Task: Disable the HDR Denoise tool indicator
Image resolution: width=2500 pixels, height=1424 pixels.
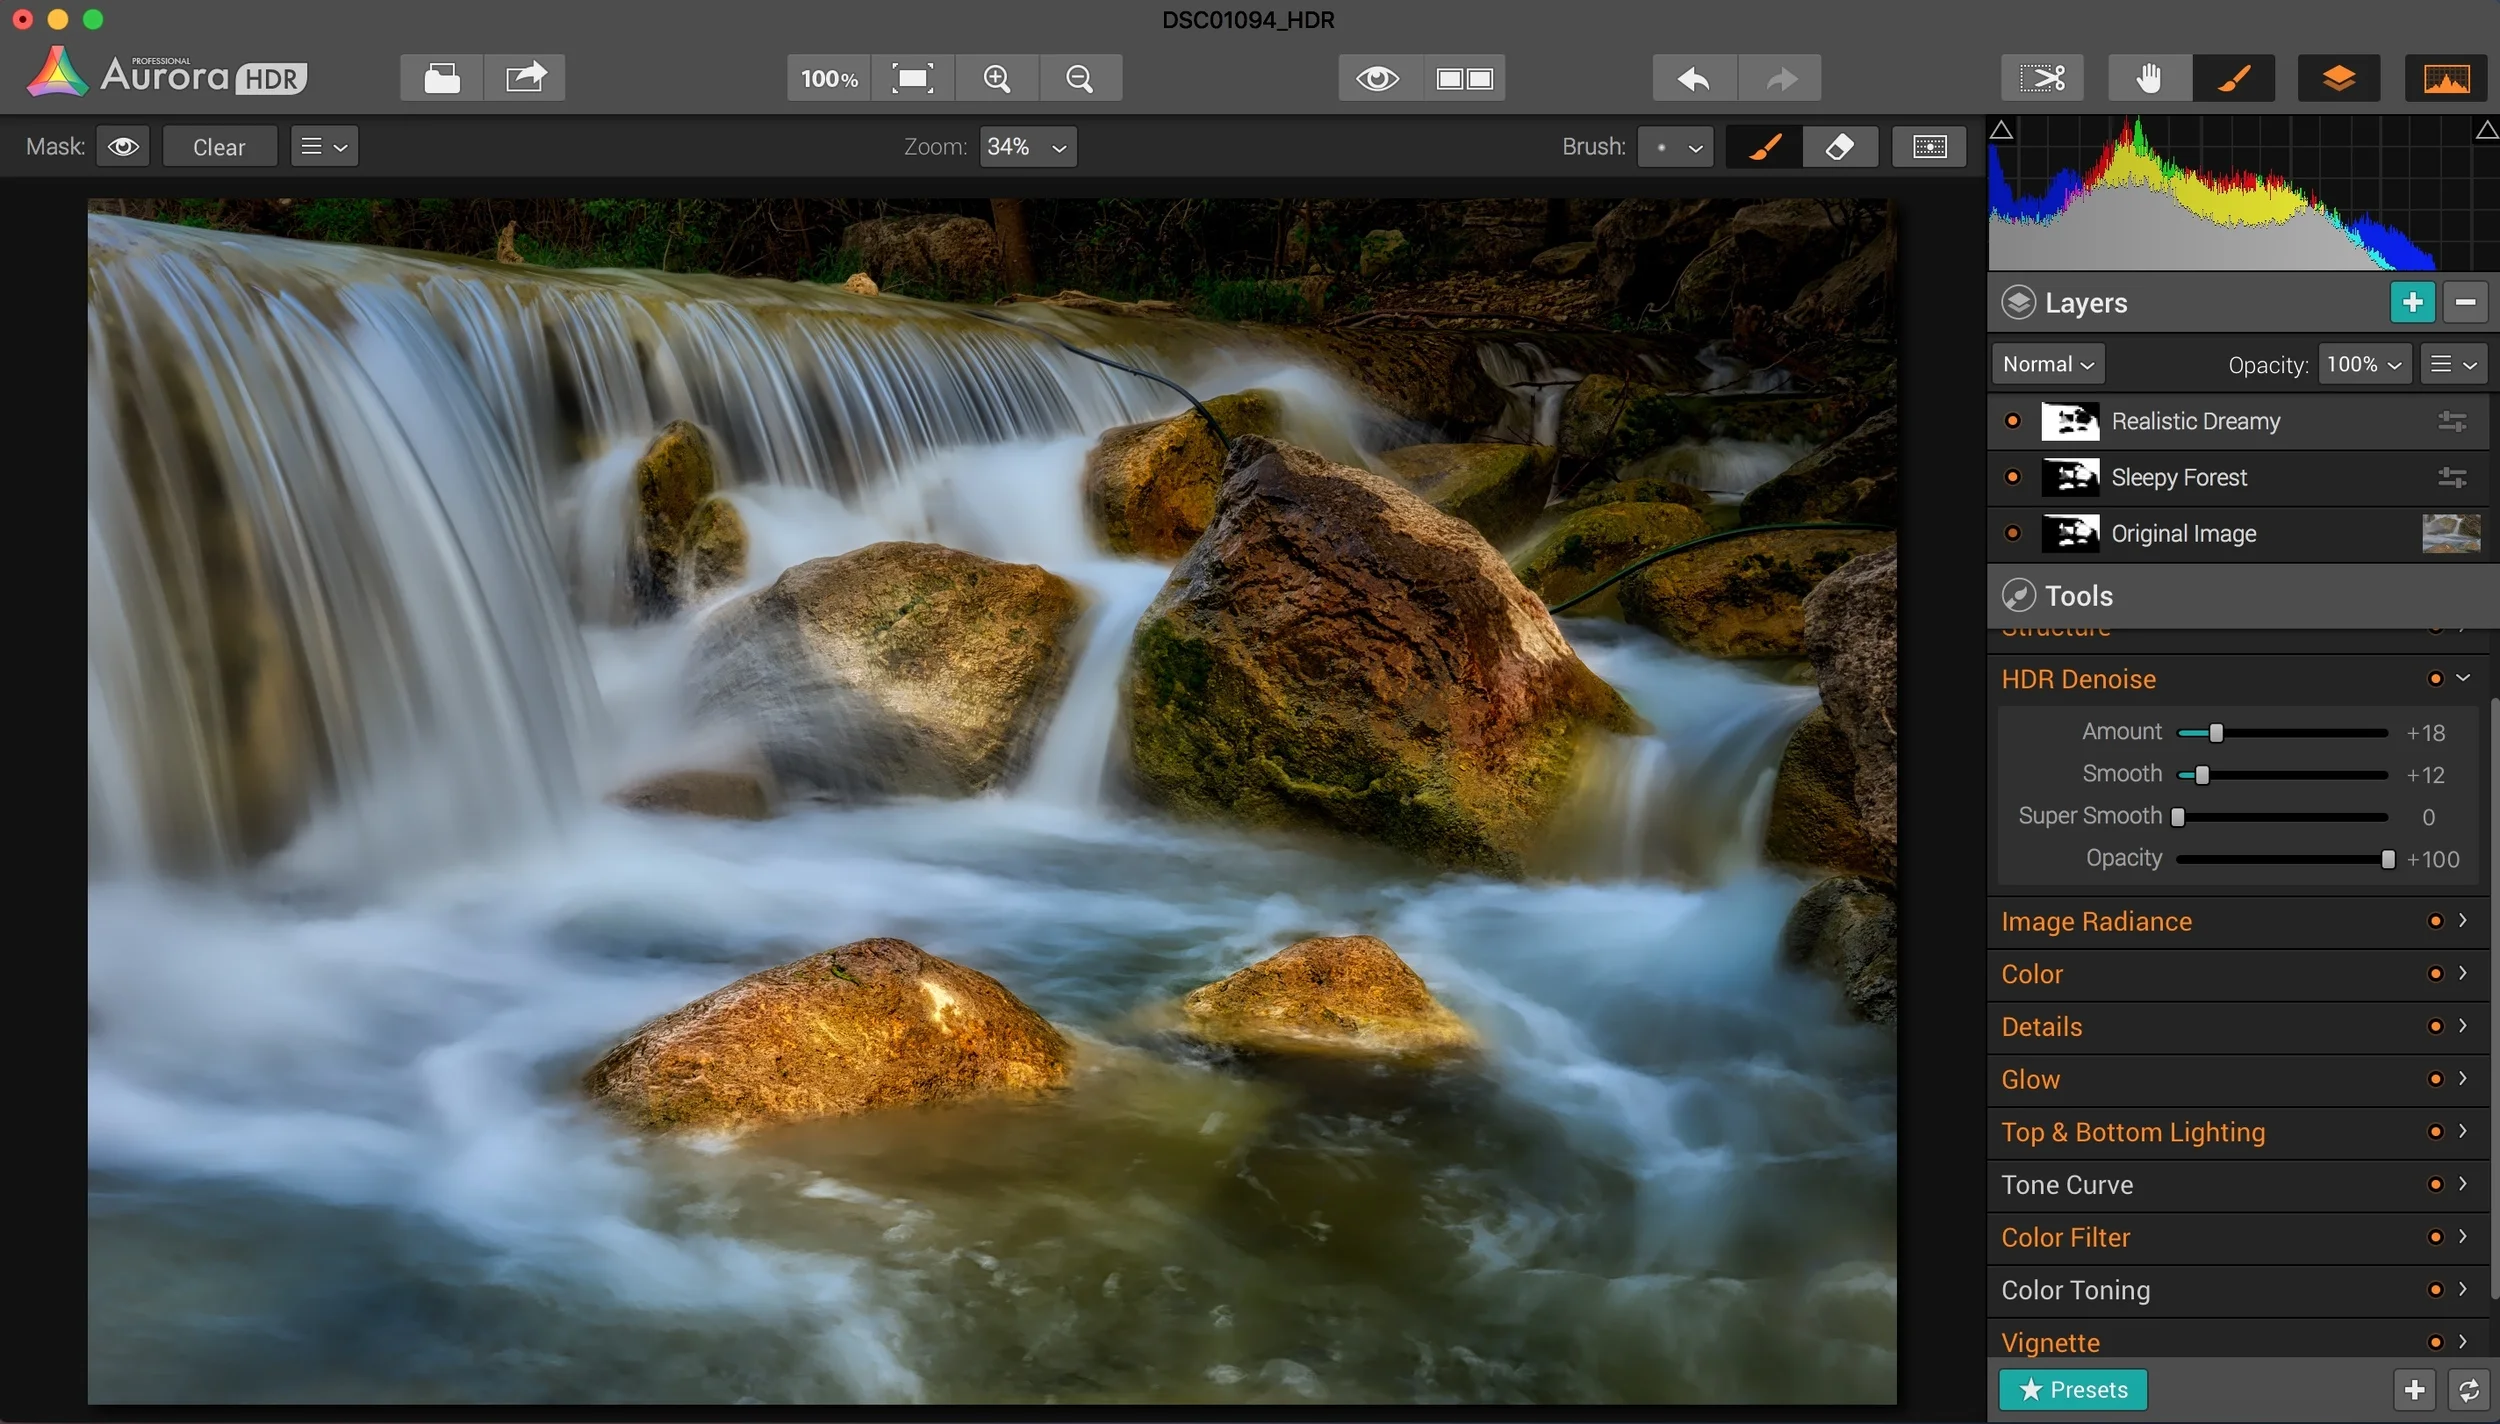Action: point(2435,679)
